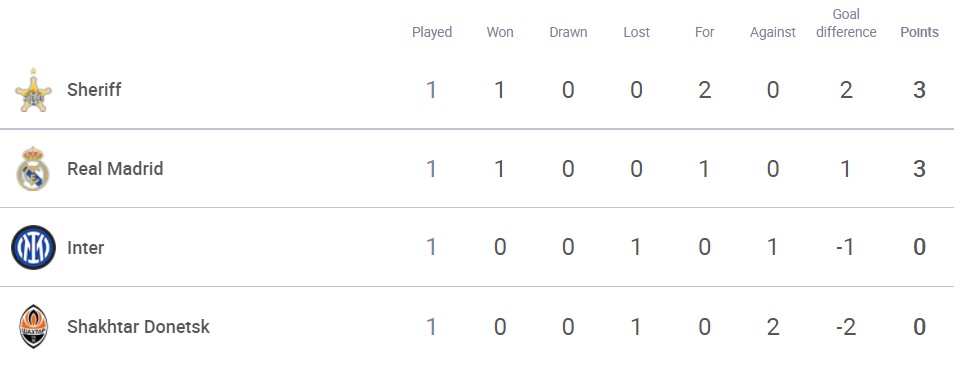The height and width of the screenshot is (368, 963).
Task: Click Shakhtar Donetsk's goal difference -2
Action: coord(846,326)
